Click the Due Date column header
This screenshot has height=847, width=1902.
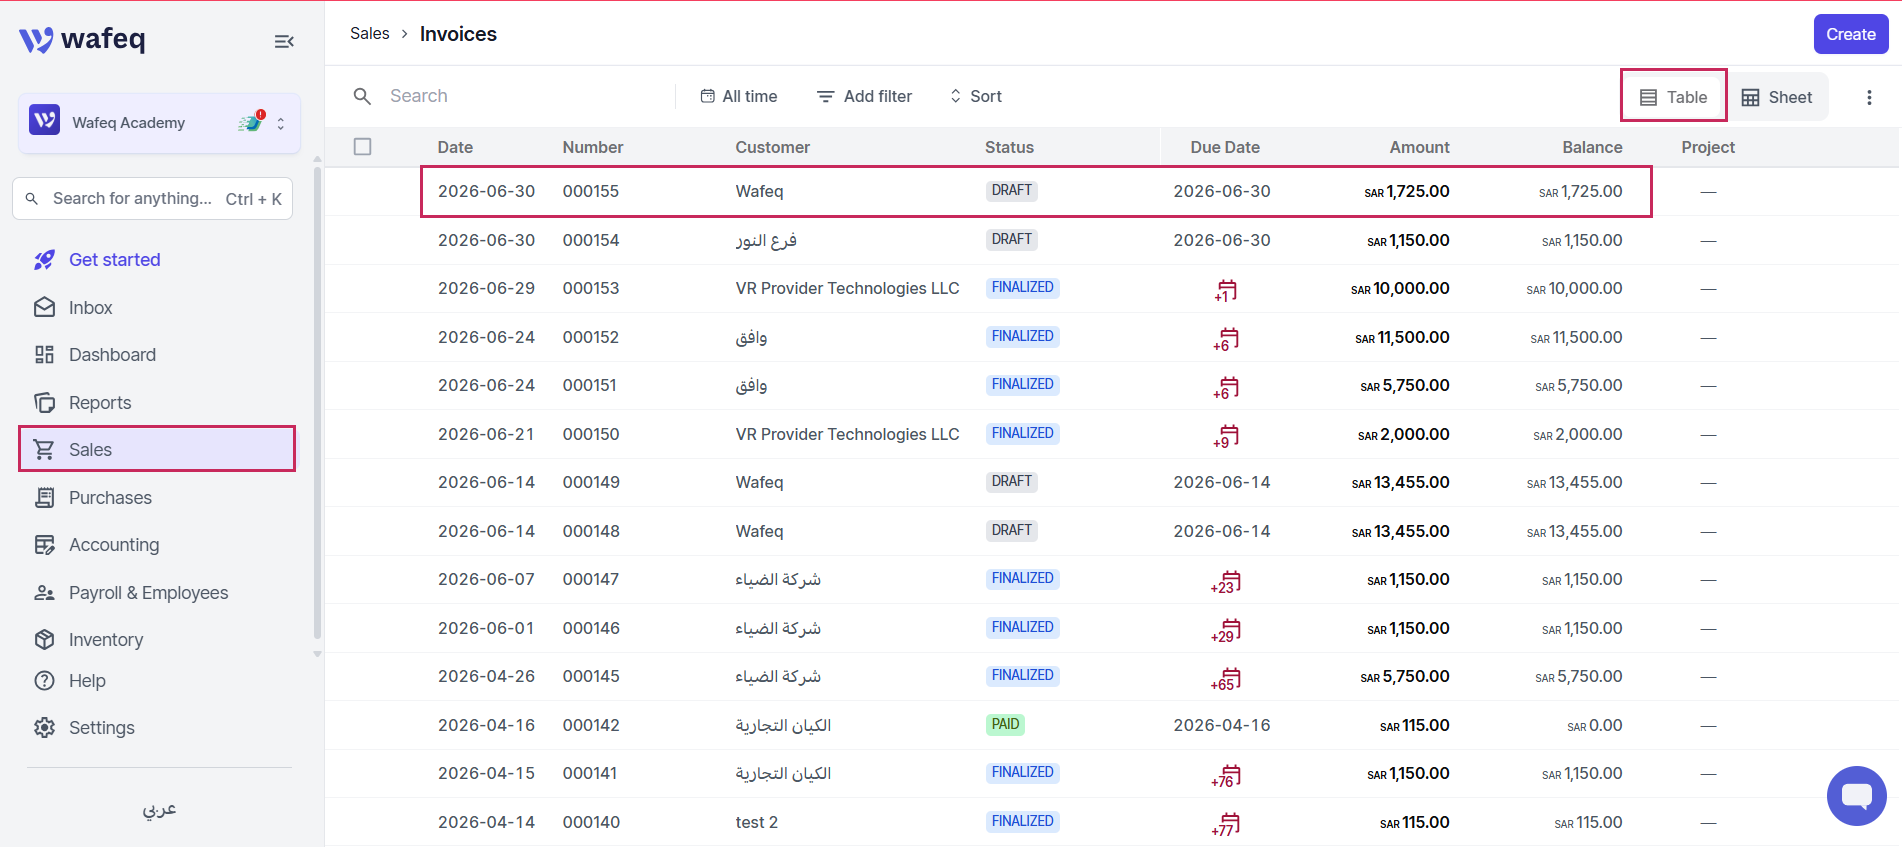tap(1225, 147)
